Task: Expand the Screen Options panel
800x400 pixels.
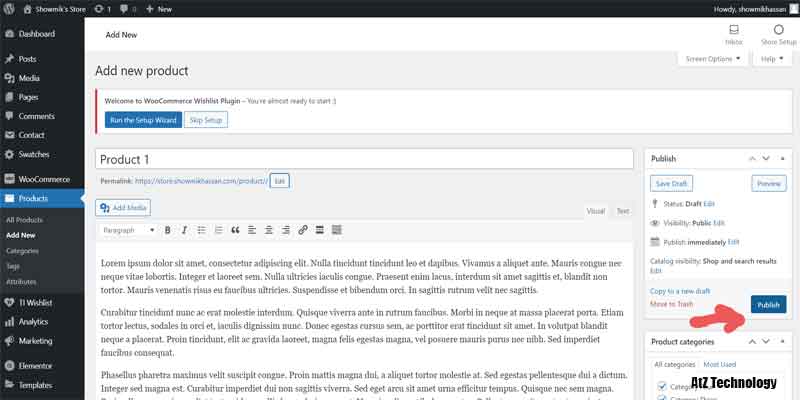Action: click(714, 59)
